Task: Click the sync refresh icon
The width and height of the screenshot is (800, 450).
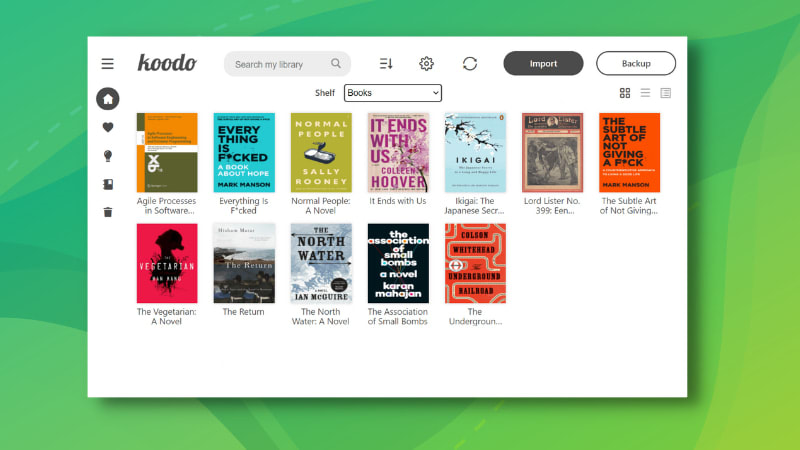Action: (x=470, y=64)
